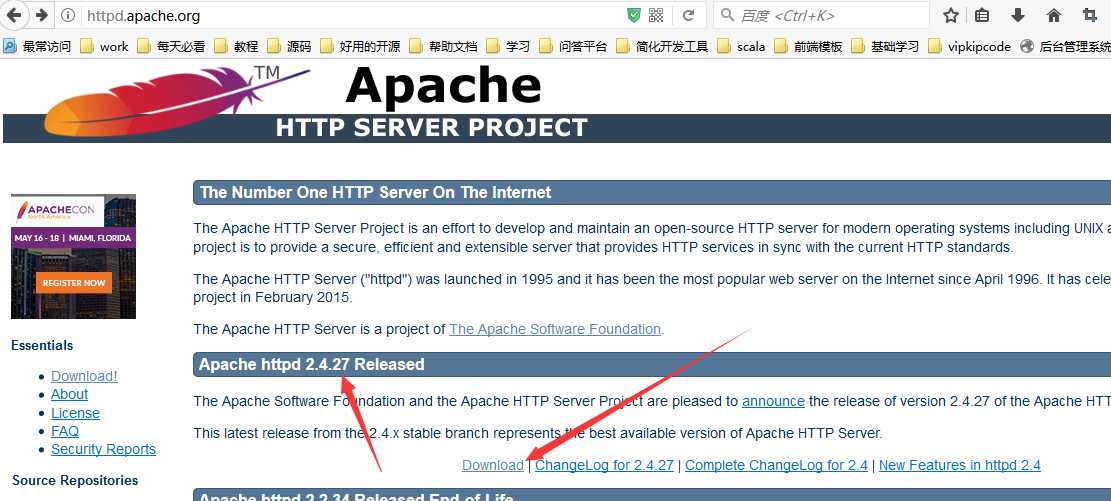Image resolution: width=1111 pixels, height=501 pixels.
Task: Open the About link
Action: point(69,395)
